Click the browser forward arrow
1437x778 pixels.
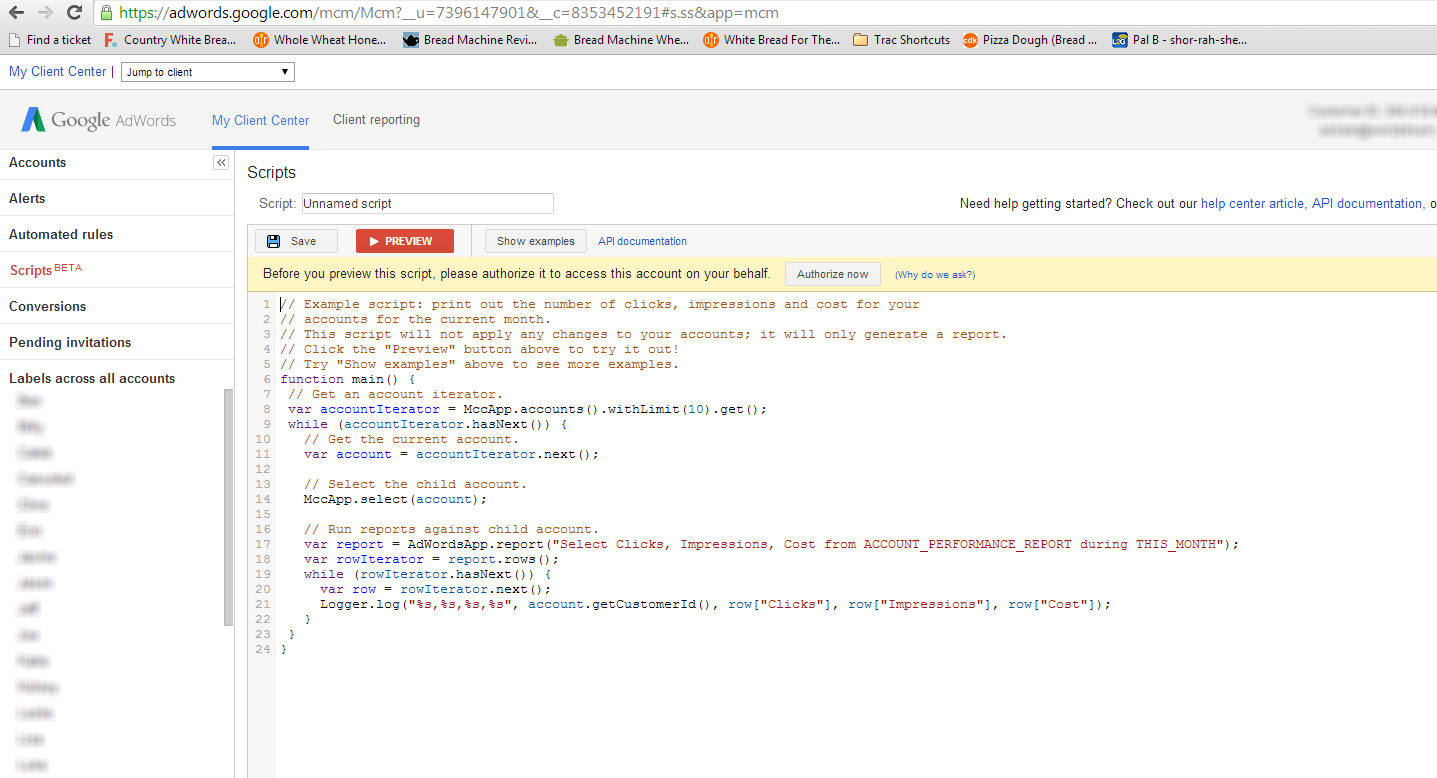(x=45, y=13)
